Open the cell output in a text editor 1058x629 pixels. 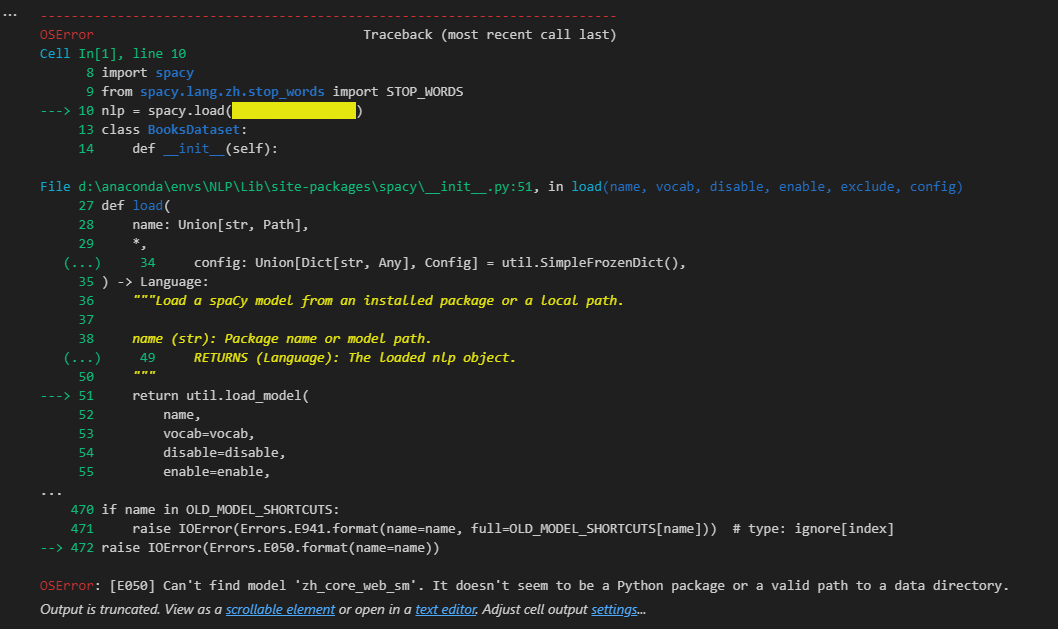click(x=445, y=609)
